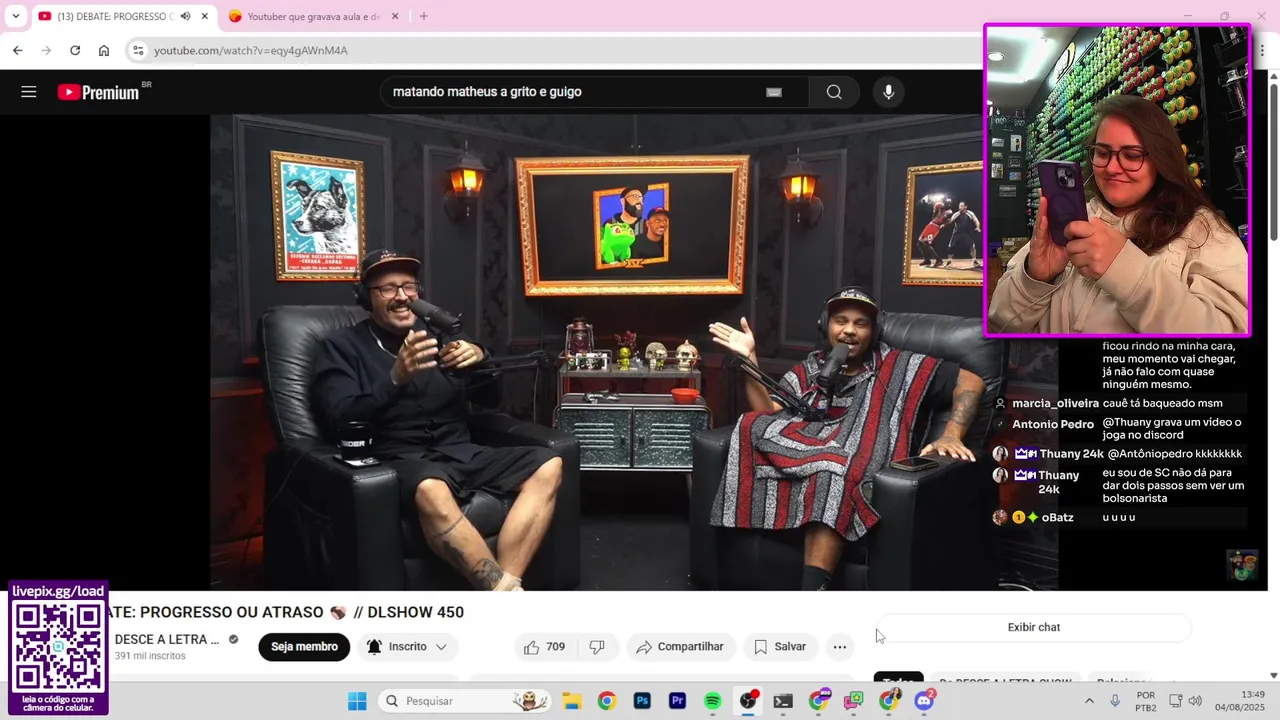Image resolution: width=1280 pixels, height=720 pixels.
Task: Click the youtube.com address bar URL
Action: [251, 50]
